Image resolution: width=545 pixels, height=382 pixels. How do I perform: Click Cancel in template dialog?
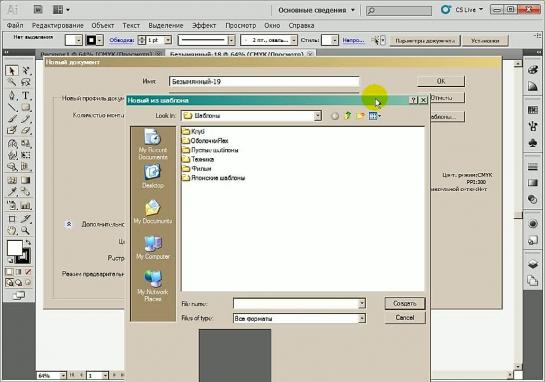click(x=405, y=318)
